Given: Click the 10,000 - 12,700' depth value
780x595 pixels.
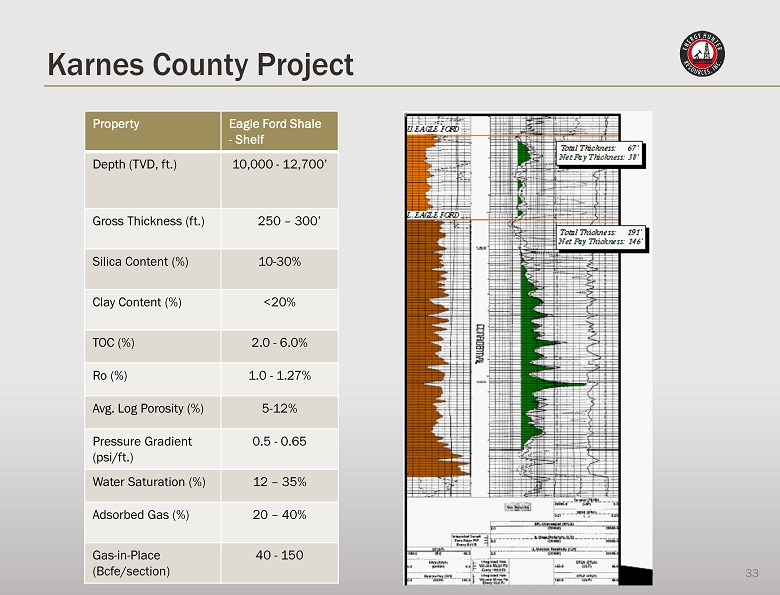Looking at the screenshot, I should tap(279, 164).
